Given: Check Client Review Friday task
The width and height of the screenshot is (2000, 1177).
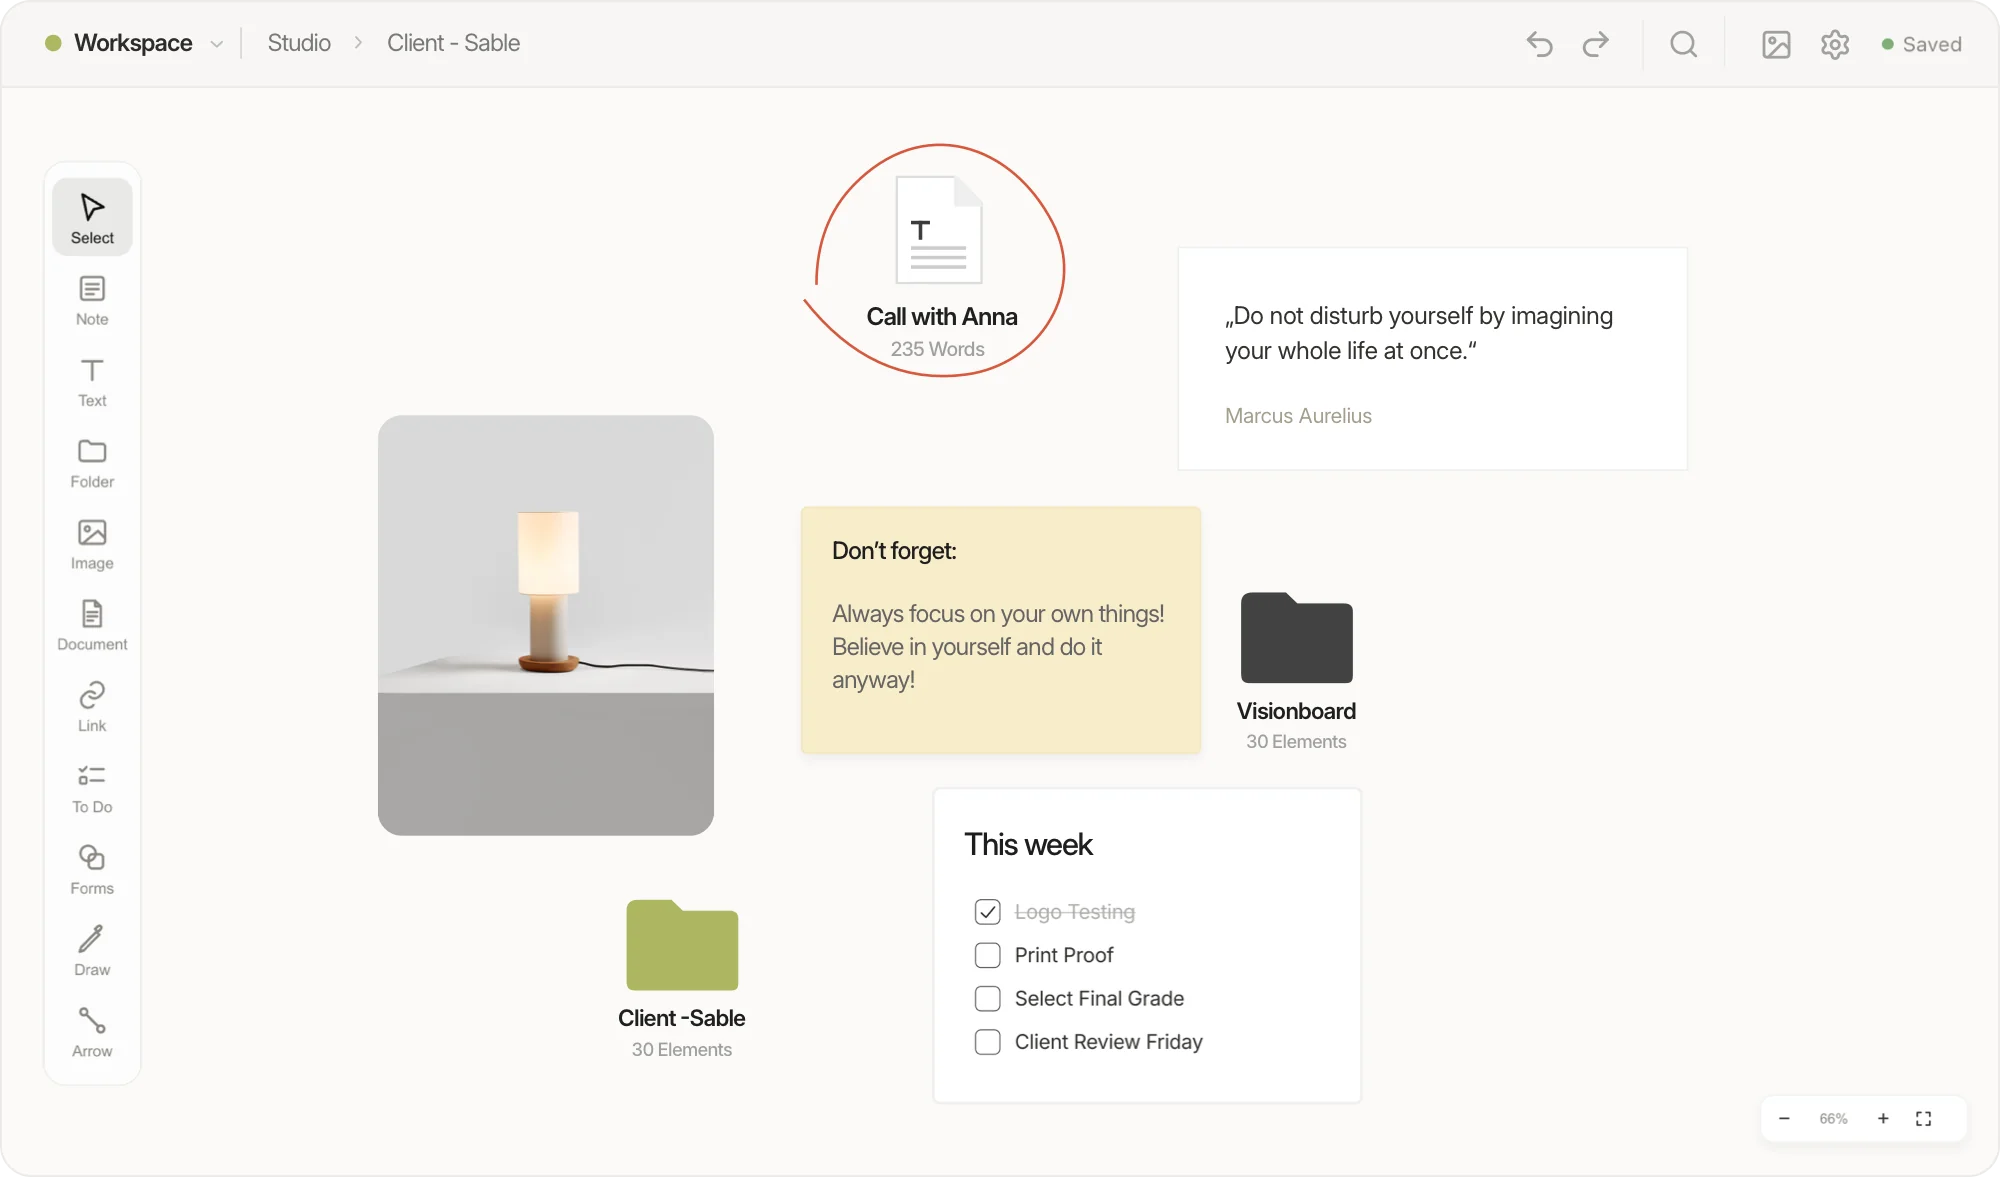Looking at the screenshot, I should [x=987, y=1042].
